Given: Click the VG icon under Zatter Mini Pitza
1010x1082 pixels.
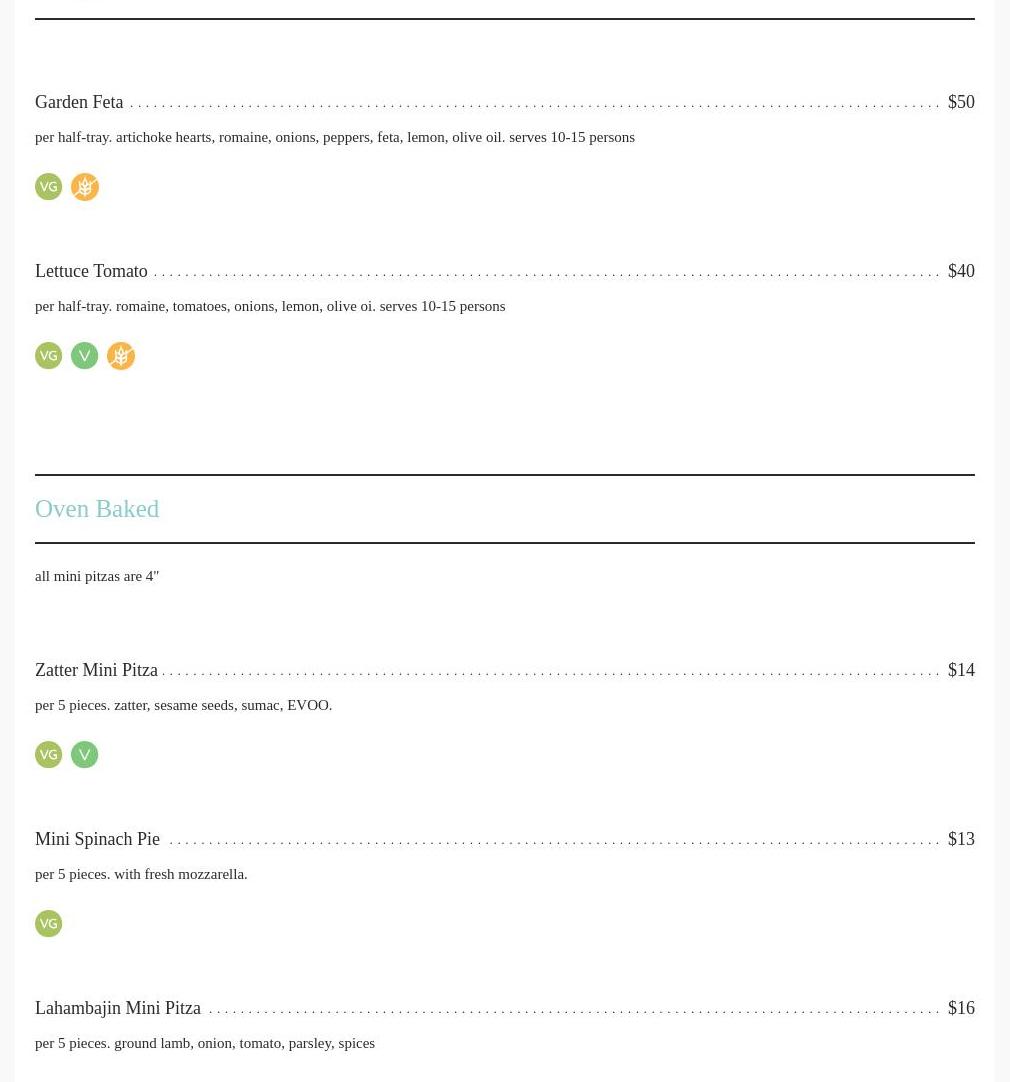Looking at the screenshot, I should click(48, 755).
